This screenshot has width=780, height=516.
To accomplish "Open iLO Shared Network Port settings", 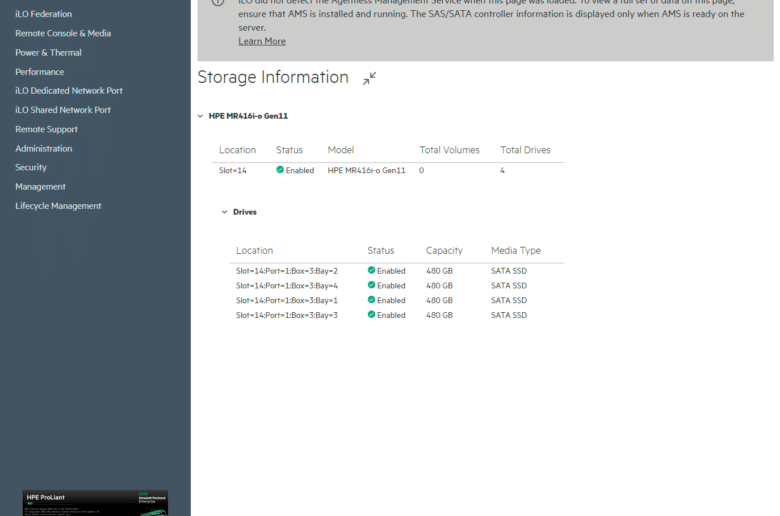I will [63, 110].
